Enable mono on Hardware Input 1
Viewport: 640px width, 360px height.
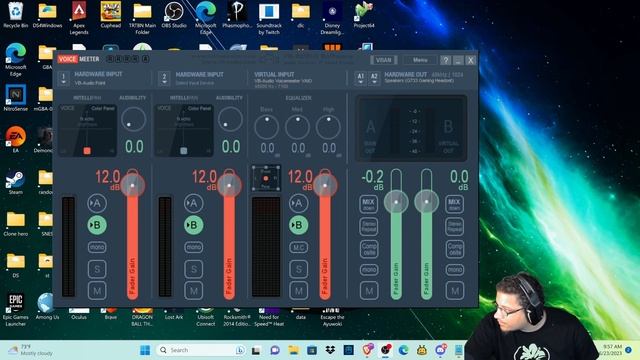pos(97,247)
